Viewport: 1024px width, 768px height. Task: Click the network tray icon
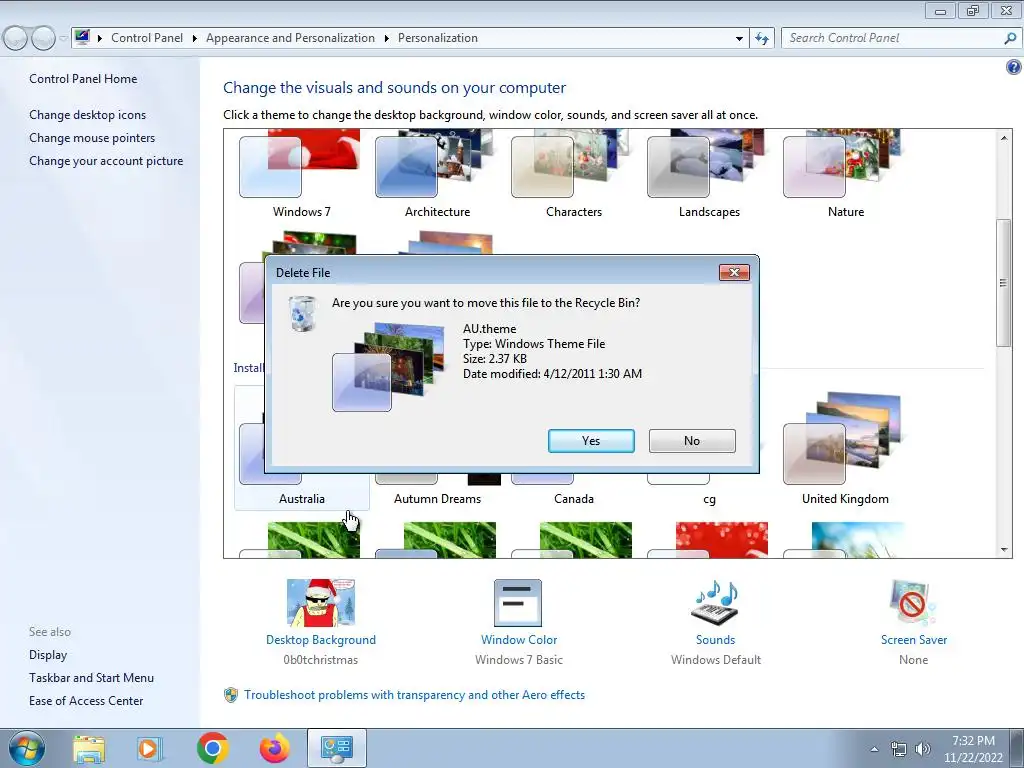click(899, 749)
